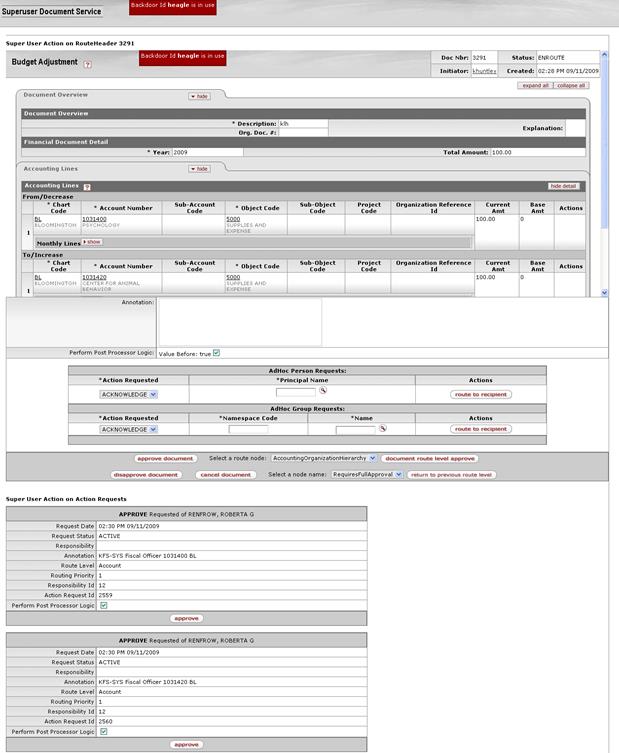Click the Annotation text area
Image resolution: width=619 pixels, height=753 pixels.
click(240, 322)
